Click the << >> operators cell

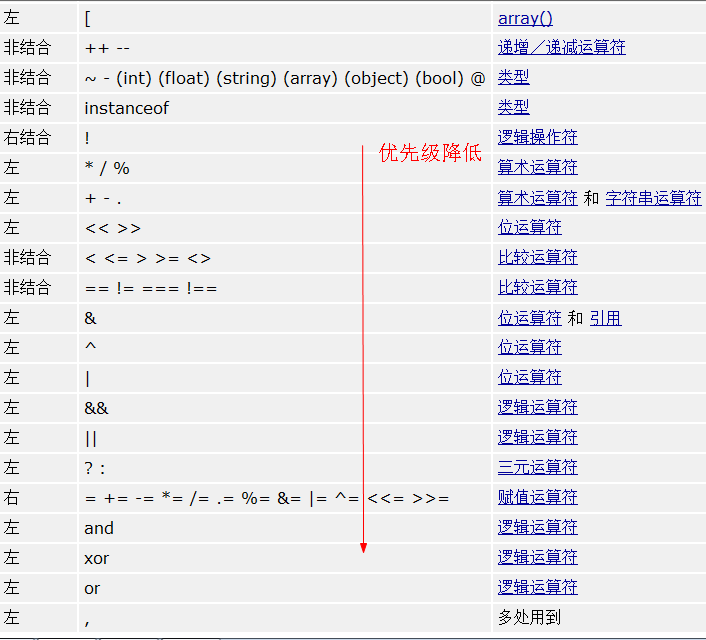(x=285, y=228)
